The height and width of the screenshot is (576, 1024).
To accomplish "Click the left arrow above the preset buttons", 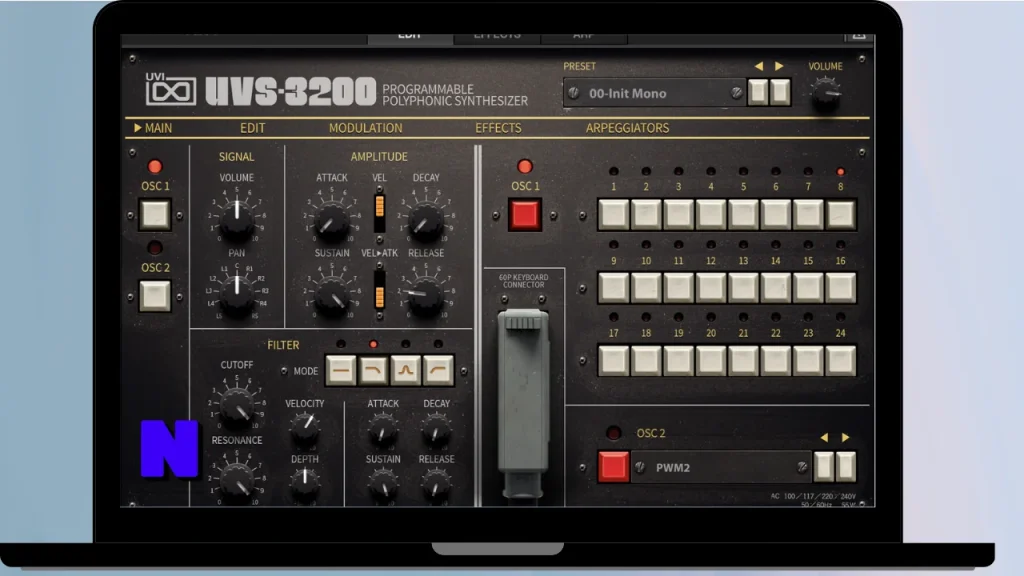I will (x=759, y=66).
